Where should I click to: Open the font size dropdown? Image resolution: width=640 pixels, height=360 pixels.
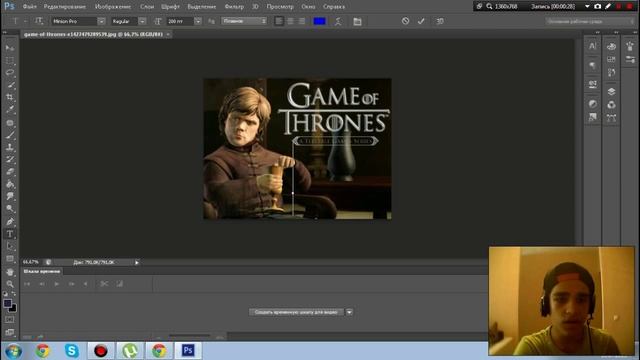[x=198, y=21]
